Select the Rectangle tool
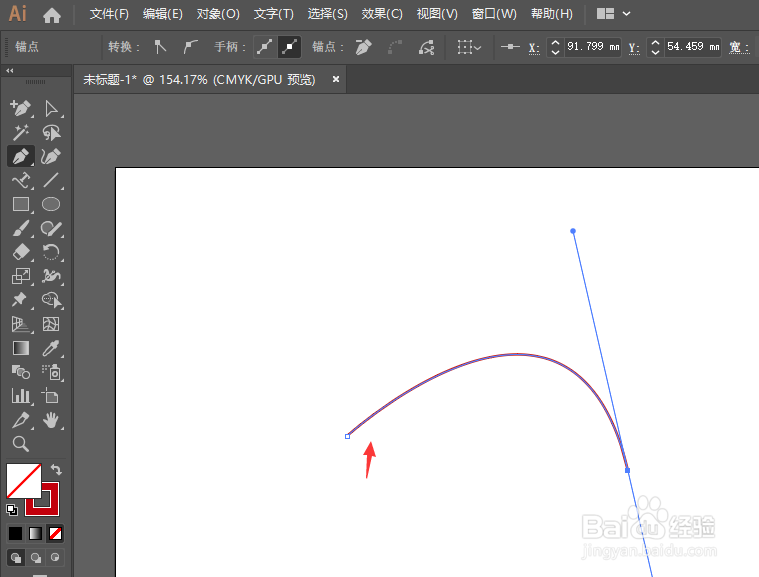 pyautogui.click(x=20, y=204)
